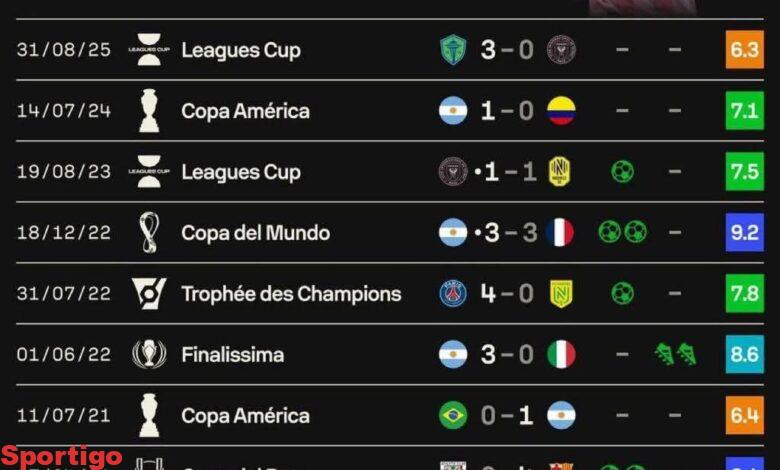Click the 8.6 teal rating badge

pos(744,354)
